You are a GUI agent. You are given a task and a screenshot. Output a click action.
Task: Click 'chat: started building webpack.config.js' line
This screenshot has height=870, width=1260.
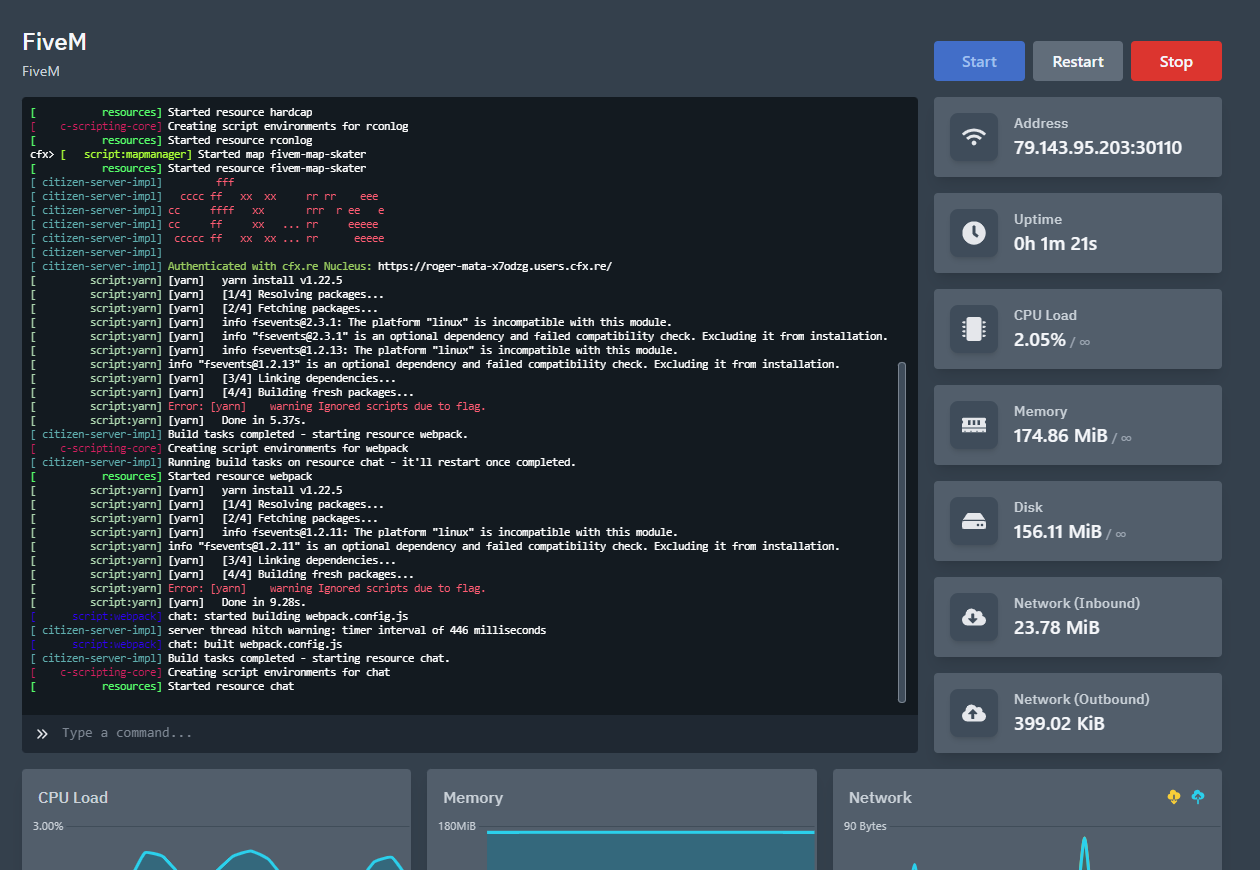tap(288, 616)
